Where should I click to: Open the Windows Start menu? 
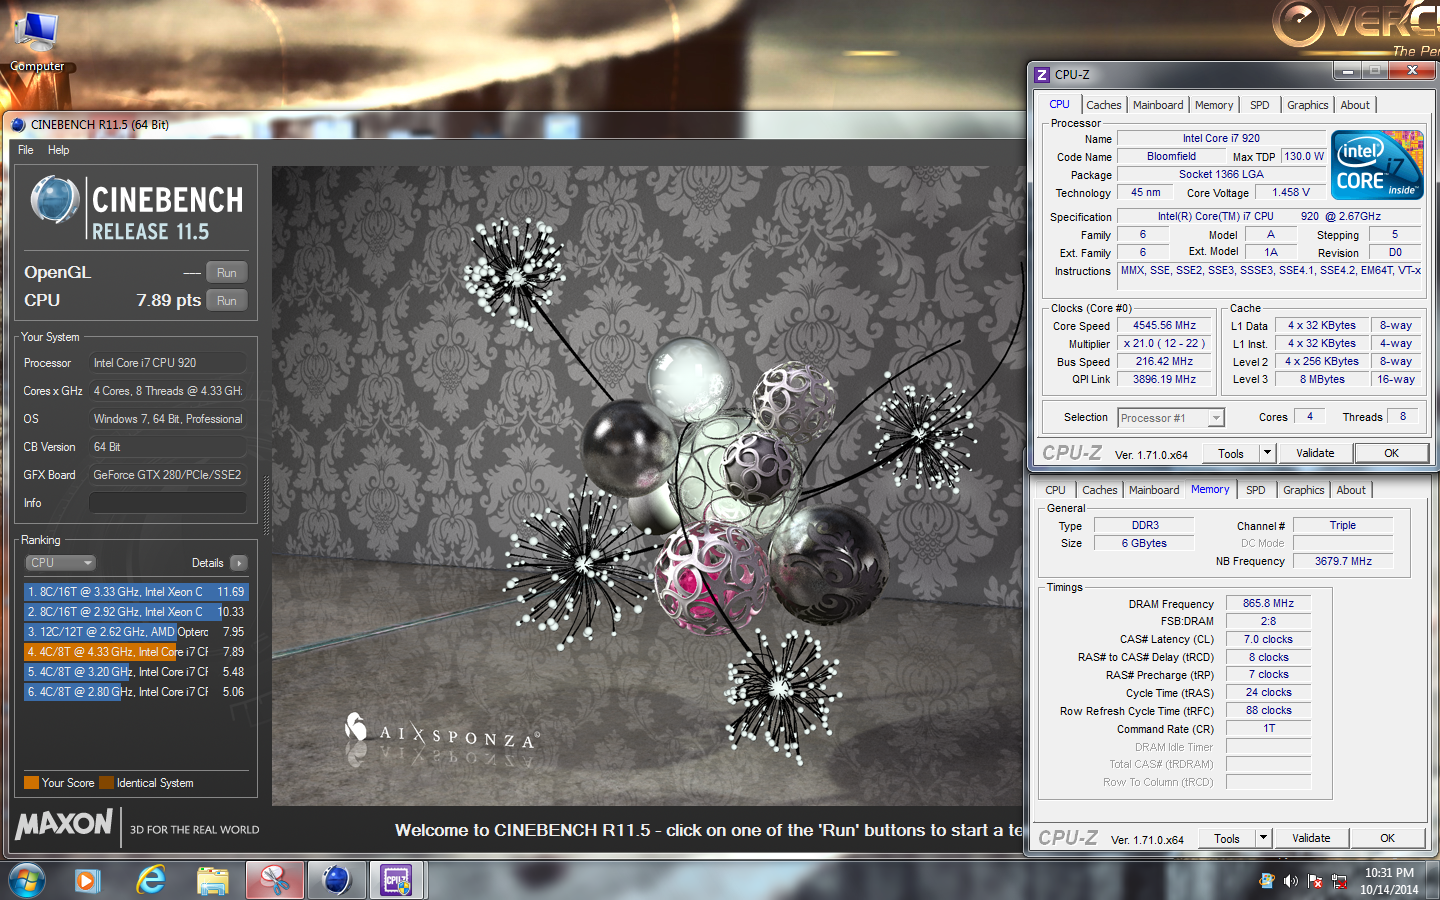click(27, 881)
